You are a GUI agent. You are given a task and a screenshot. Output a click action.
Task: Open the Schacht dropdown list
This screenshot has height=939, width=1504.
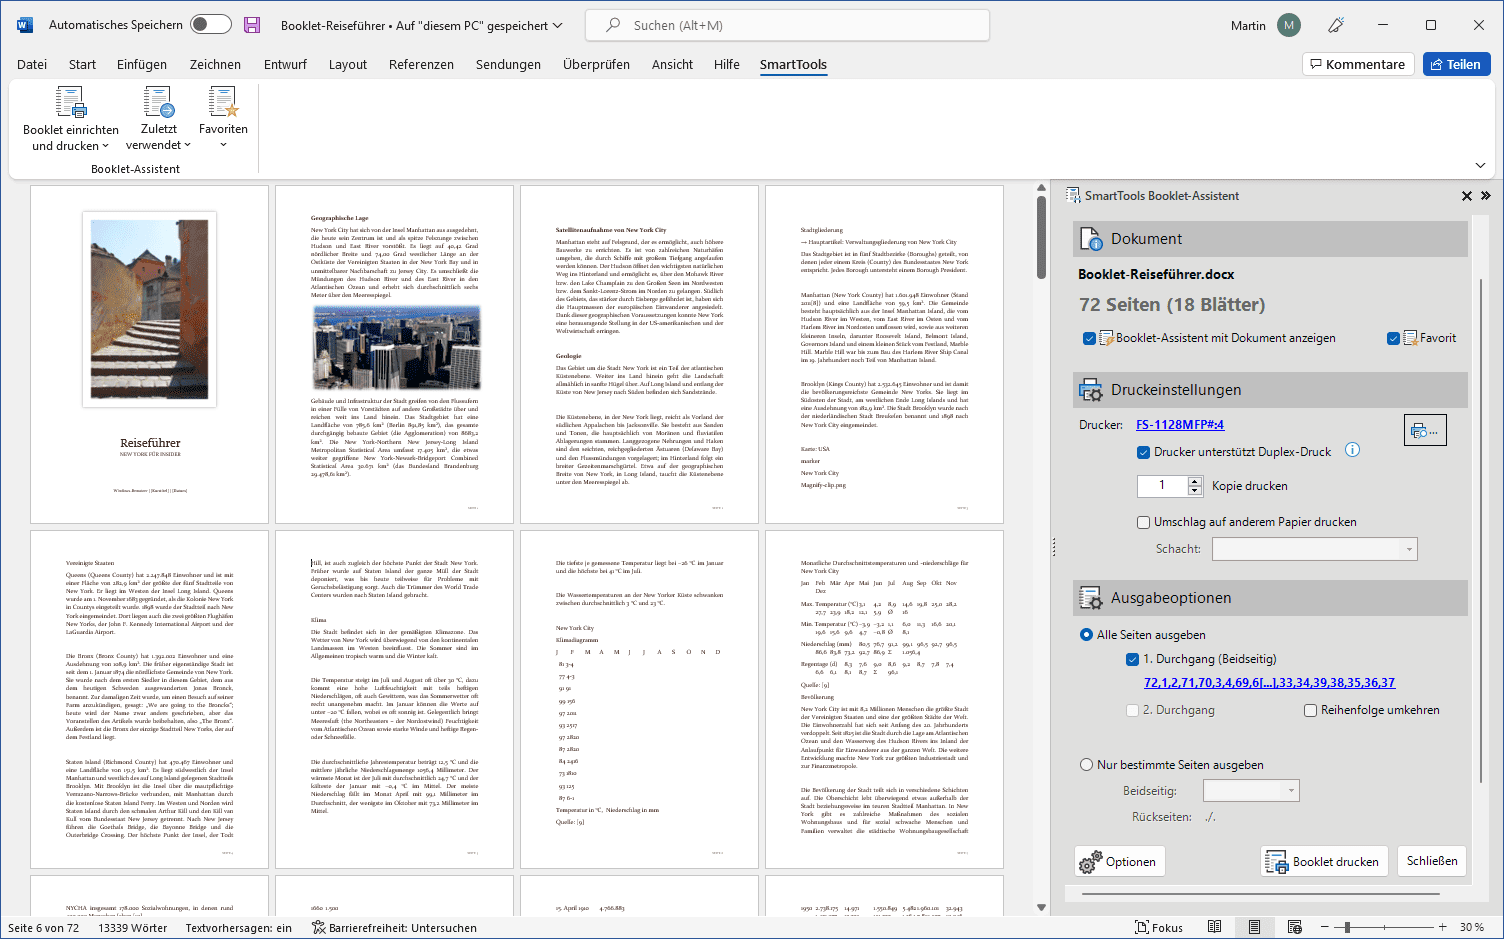(1409, 549)
